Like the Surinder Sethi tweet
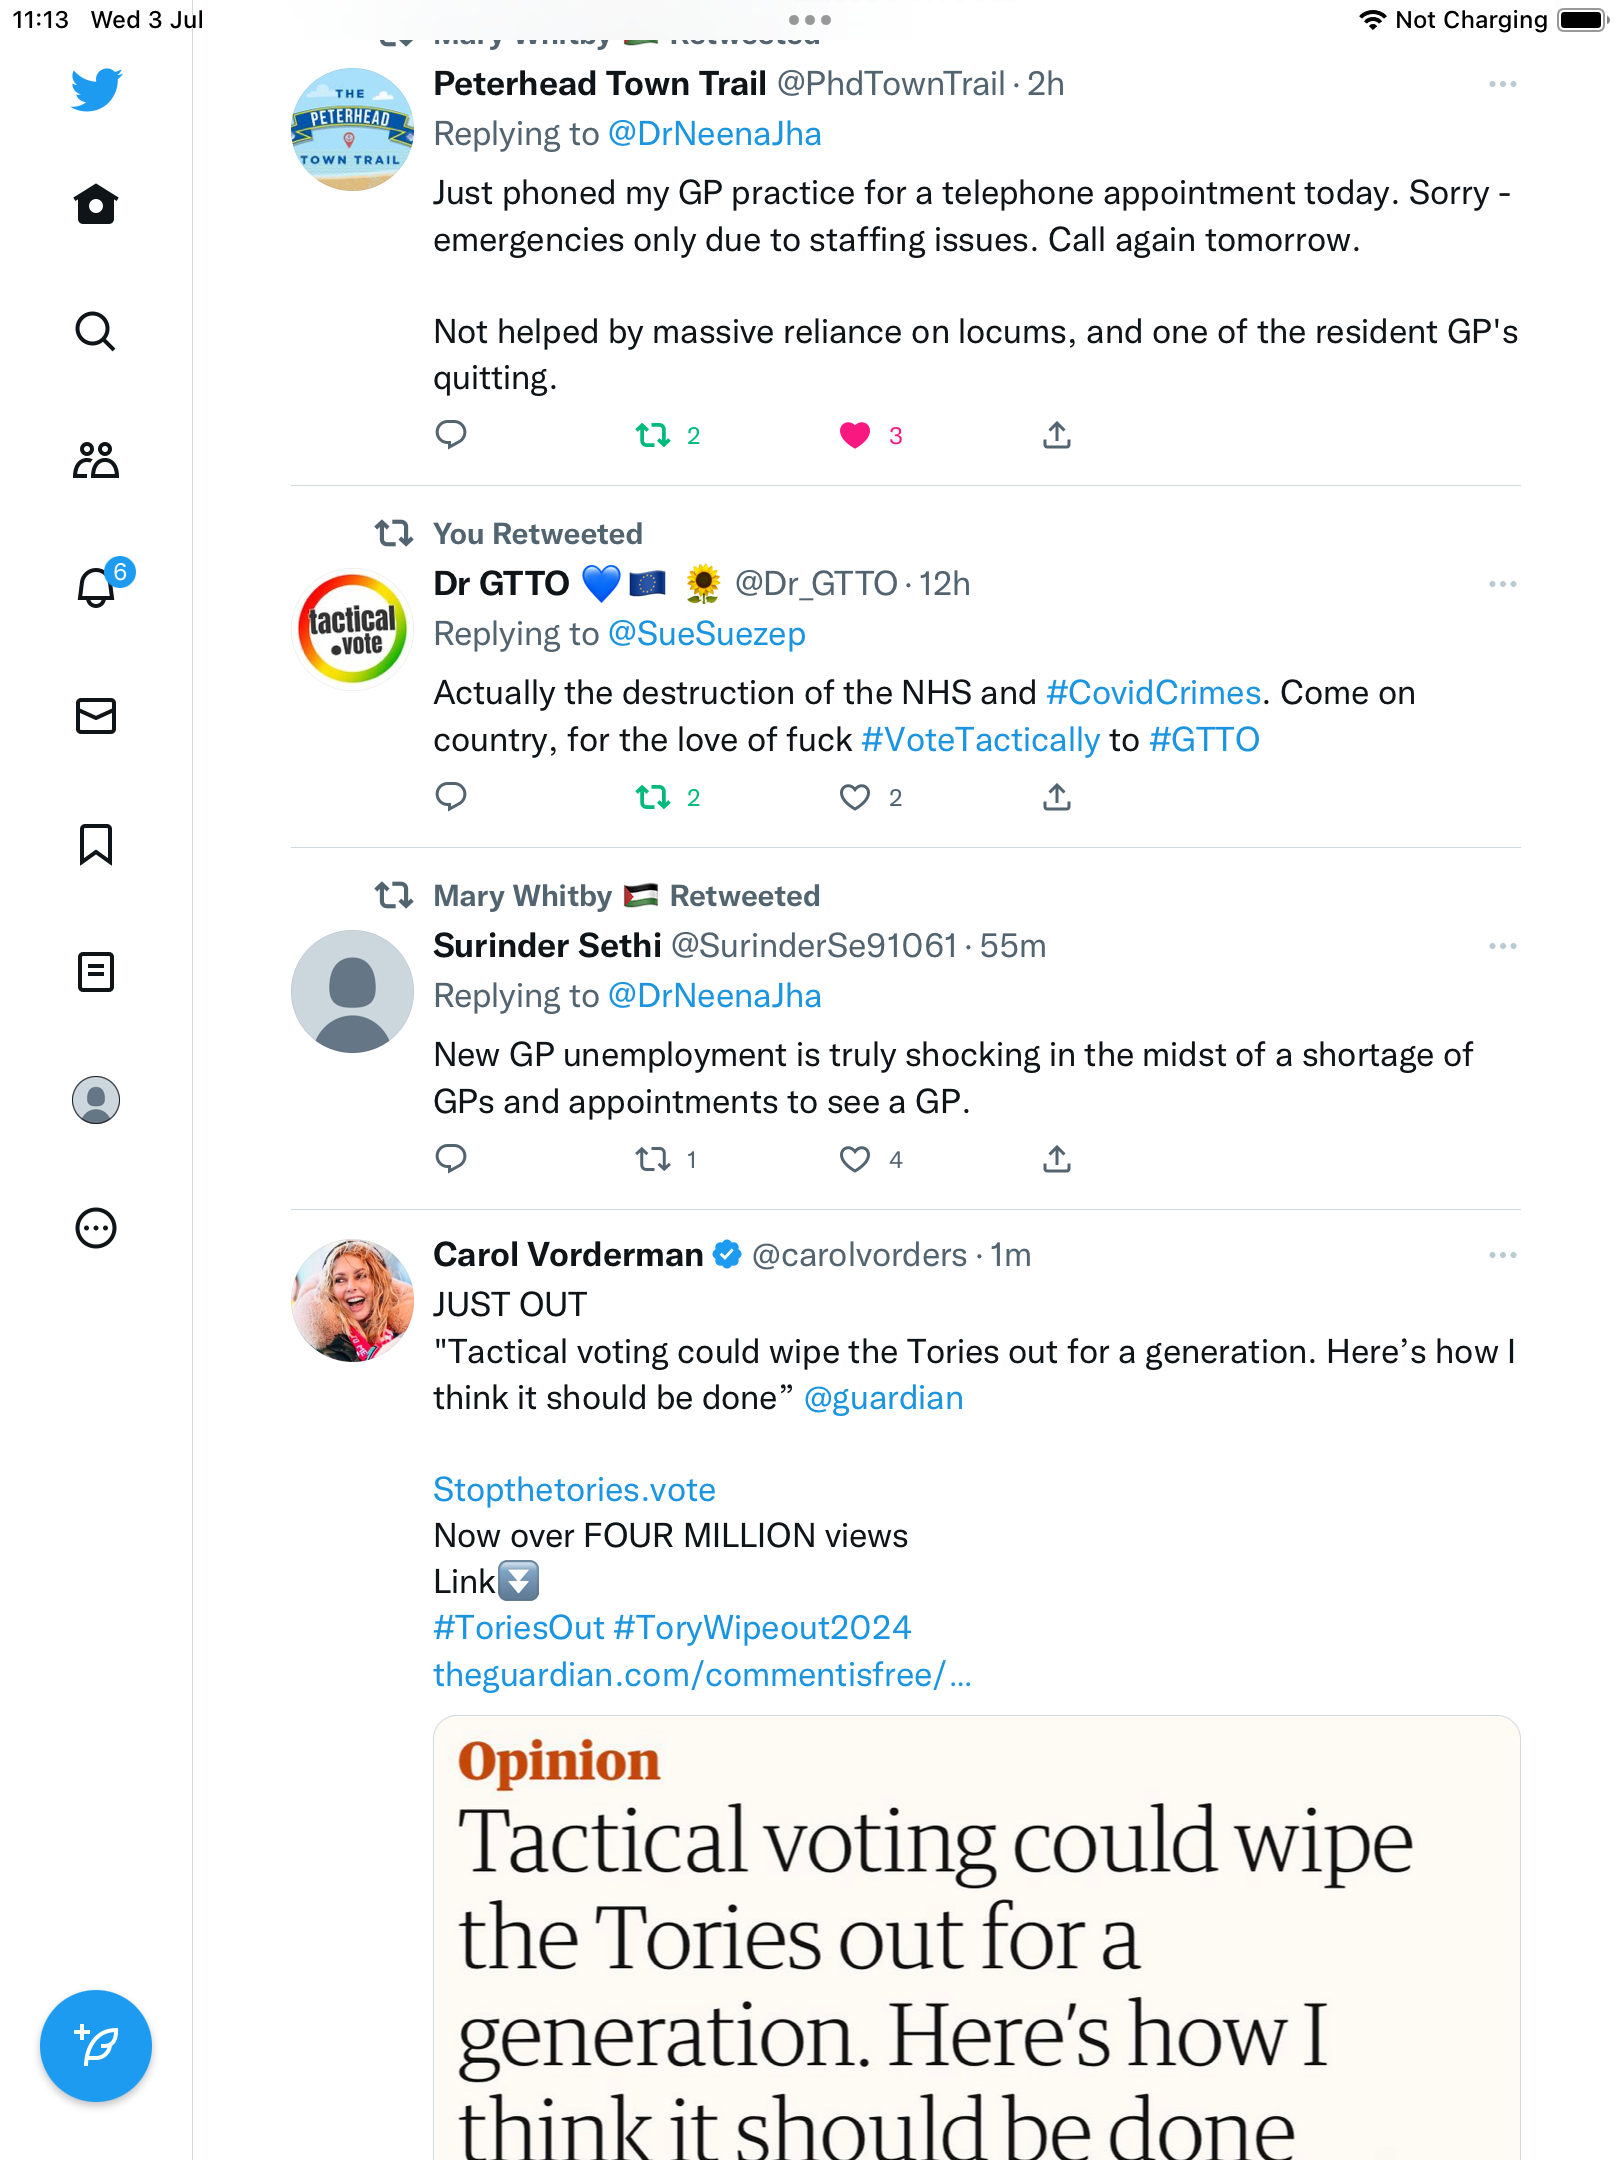The width and height of the screenshot is (1620, 2160). tap(855, 1159)
